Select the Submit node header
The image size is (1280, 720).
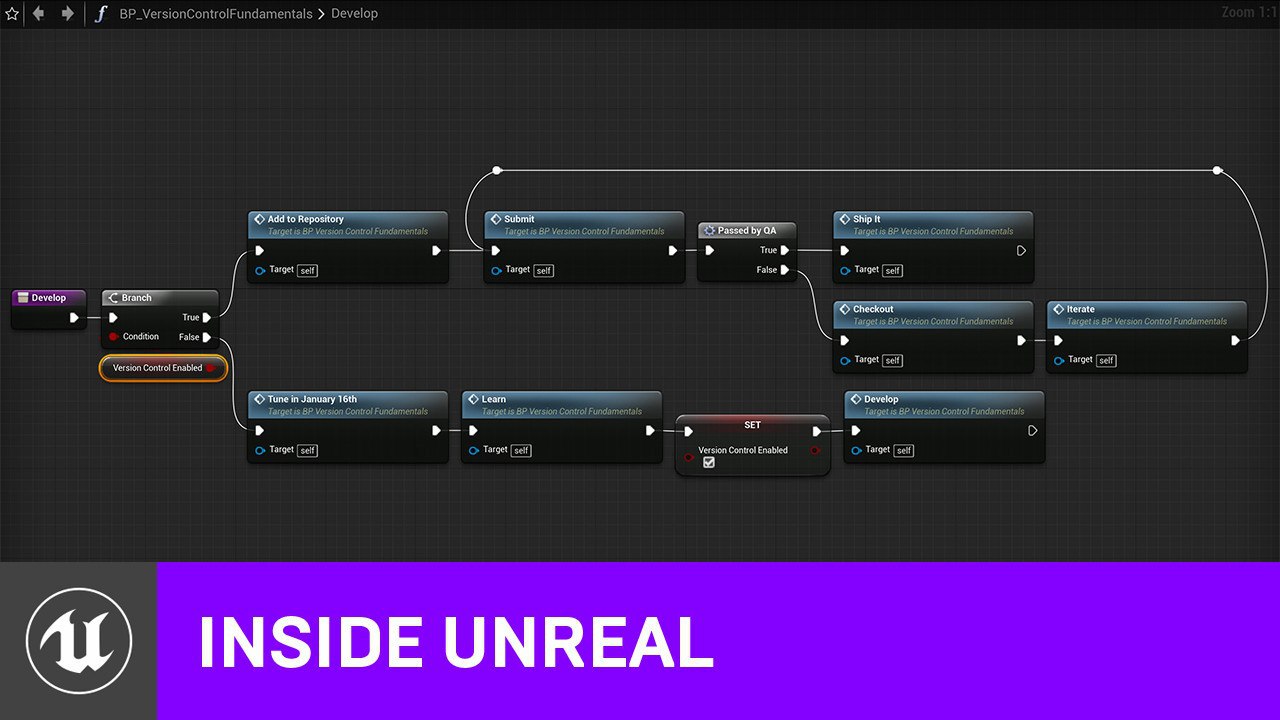(584, 224)
